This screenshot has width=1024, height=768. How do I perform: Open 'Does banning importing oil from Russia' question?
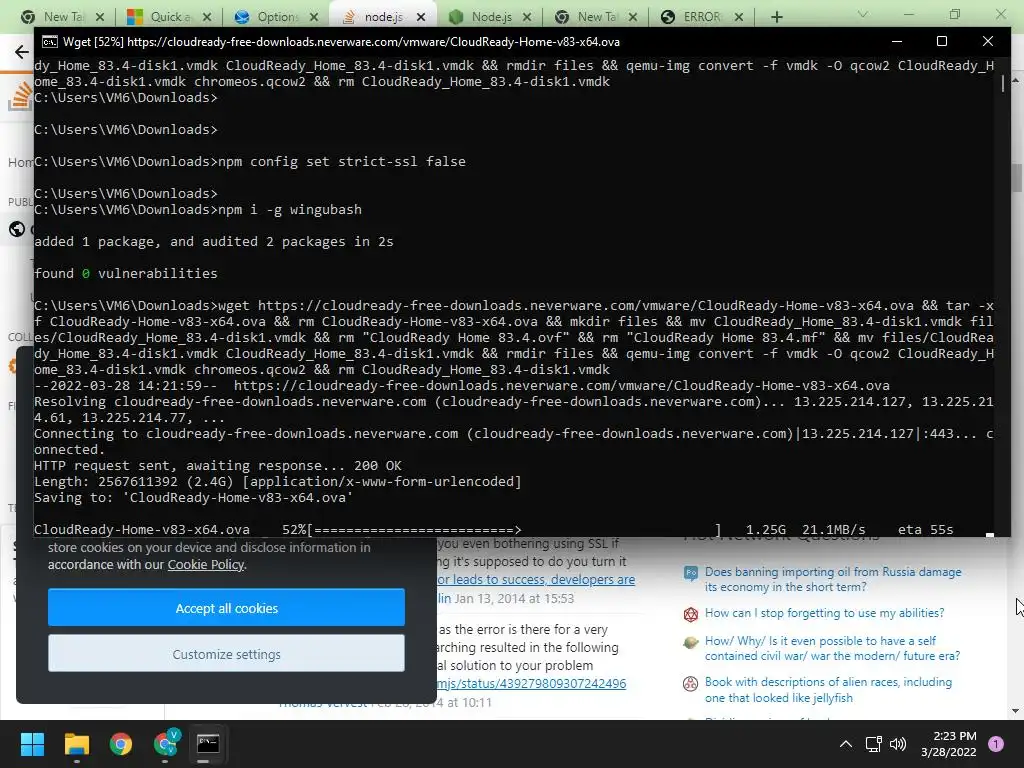point(833,579)
